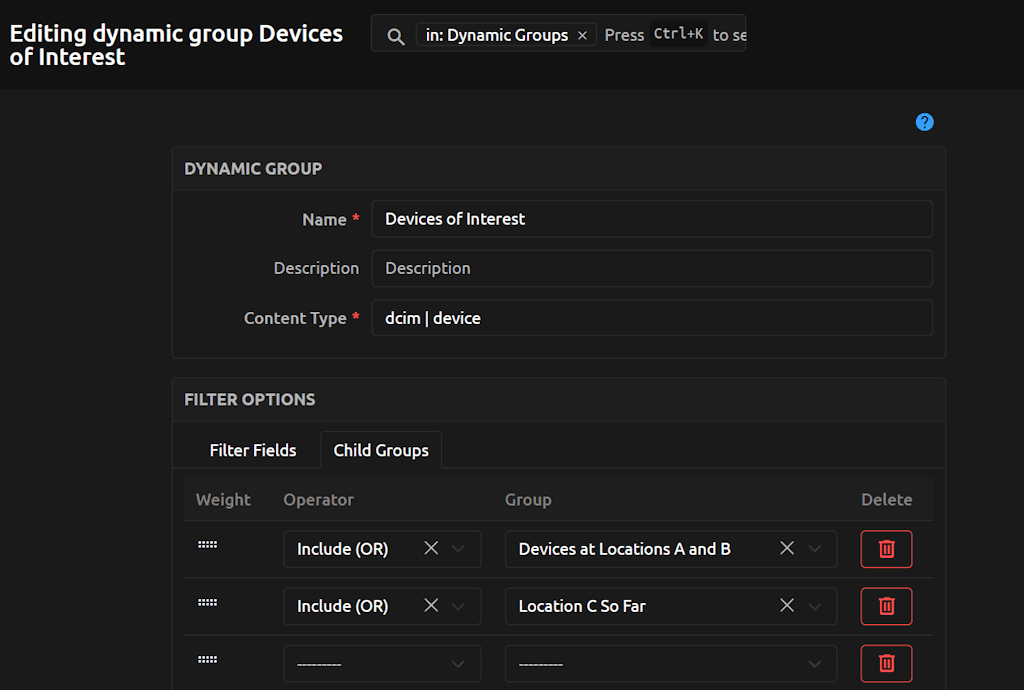The height and width of the screenshot is (690, 1024).
Task: Switch to the Filter Fields tab
Action: [x=253, y=450]
